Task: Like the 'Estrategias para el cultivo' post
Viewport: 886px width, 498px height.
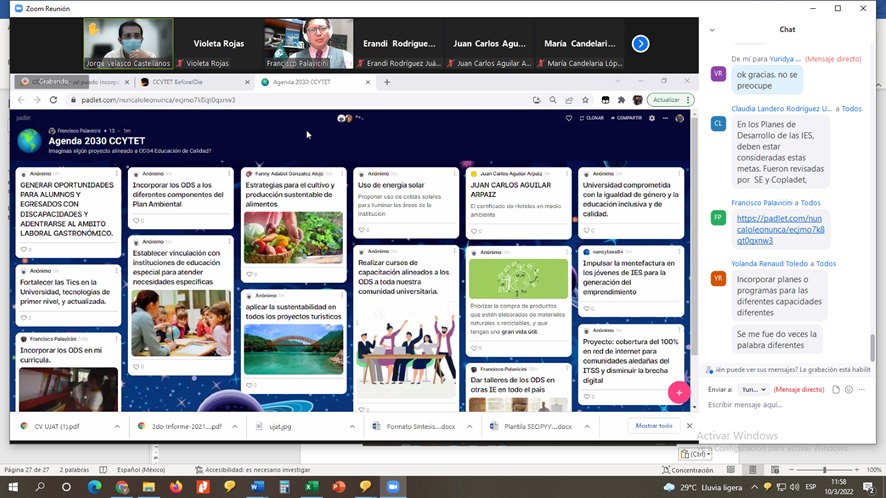Action: (x=249, y=274)
